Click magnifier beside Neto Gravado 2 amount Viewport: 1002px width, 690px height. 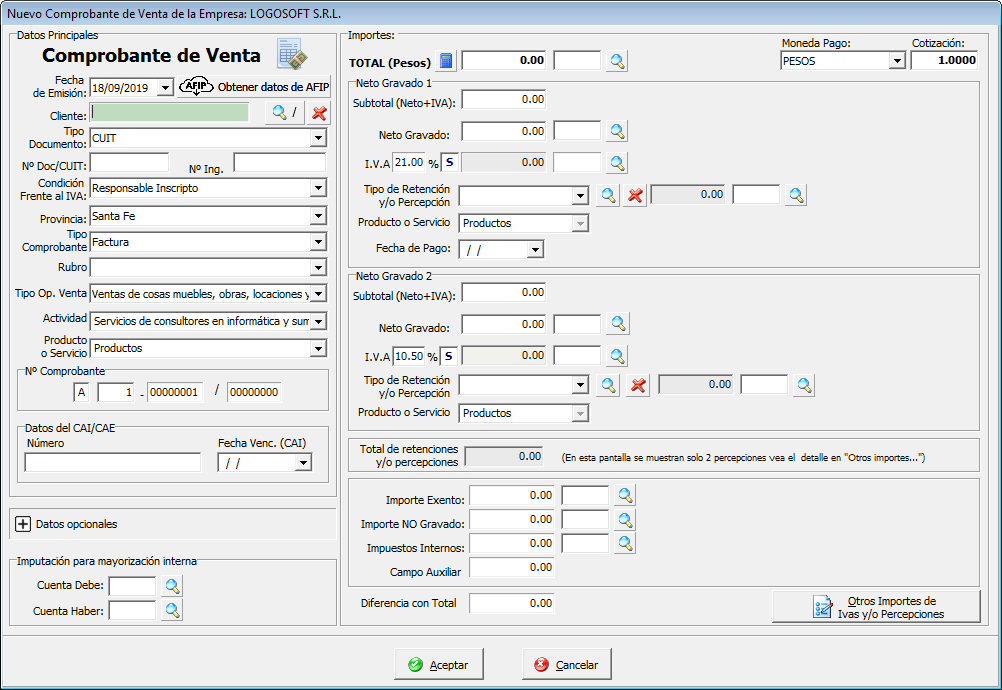[618, 323]
